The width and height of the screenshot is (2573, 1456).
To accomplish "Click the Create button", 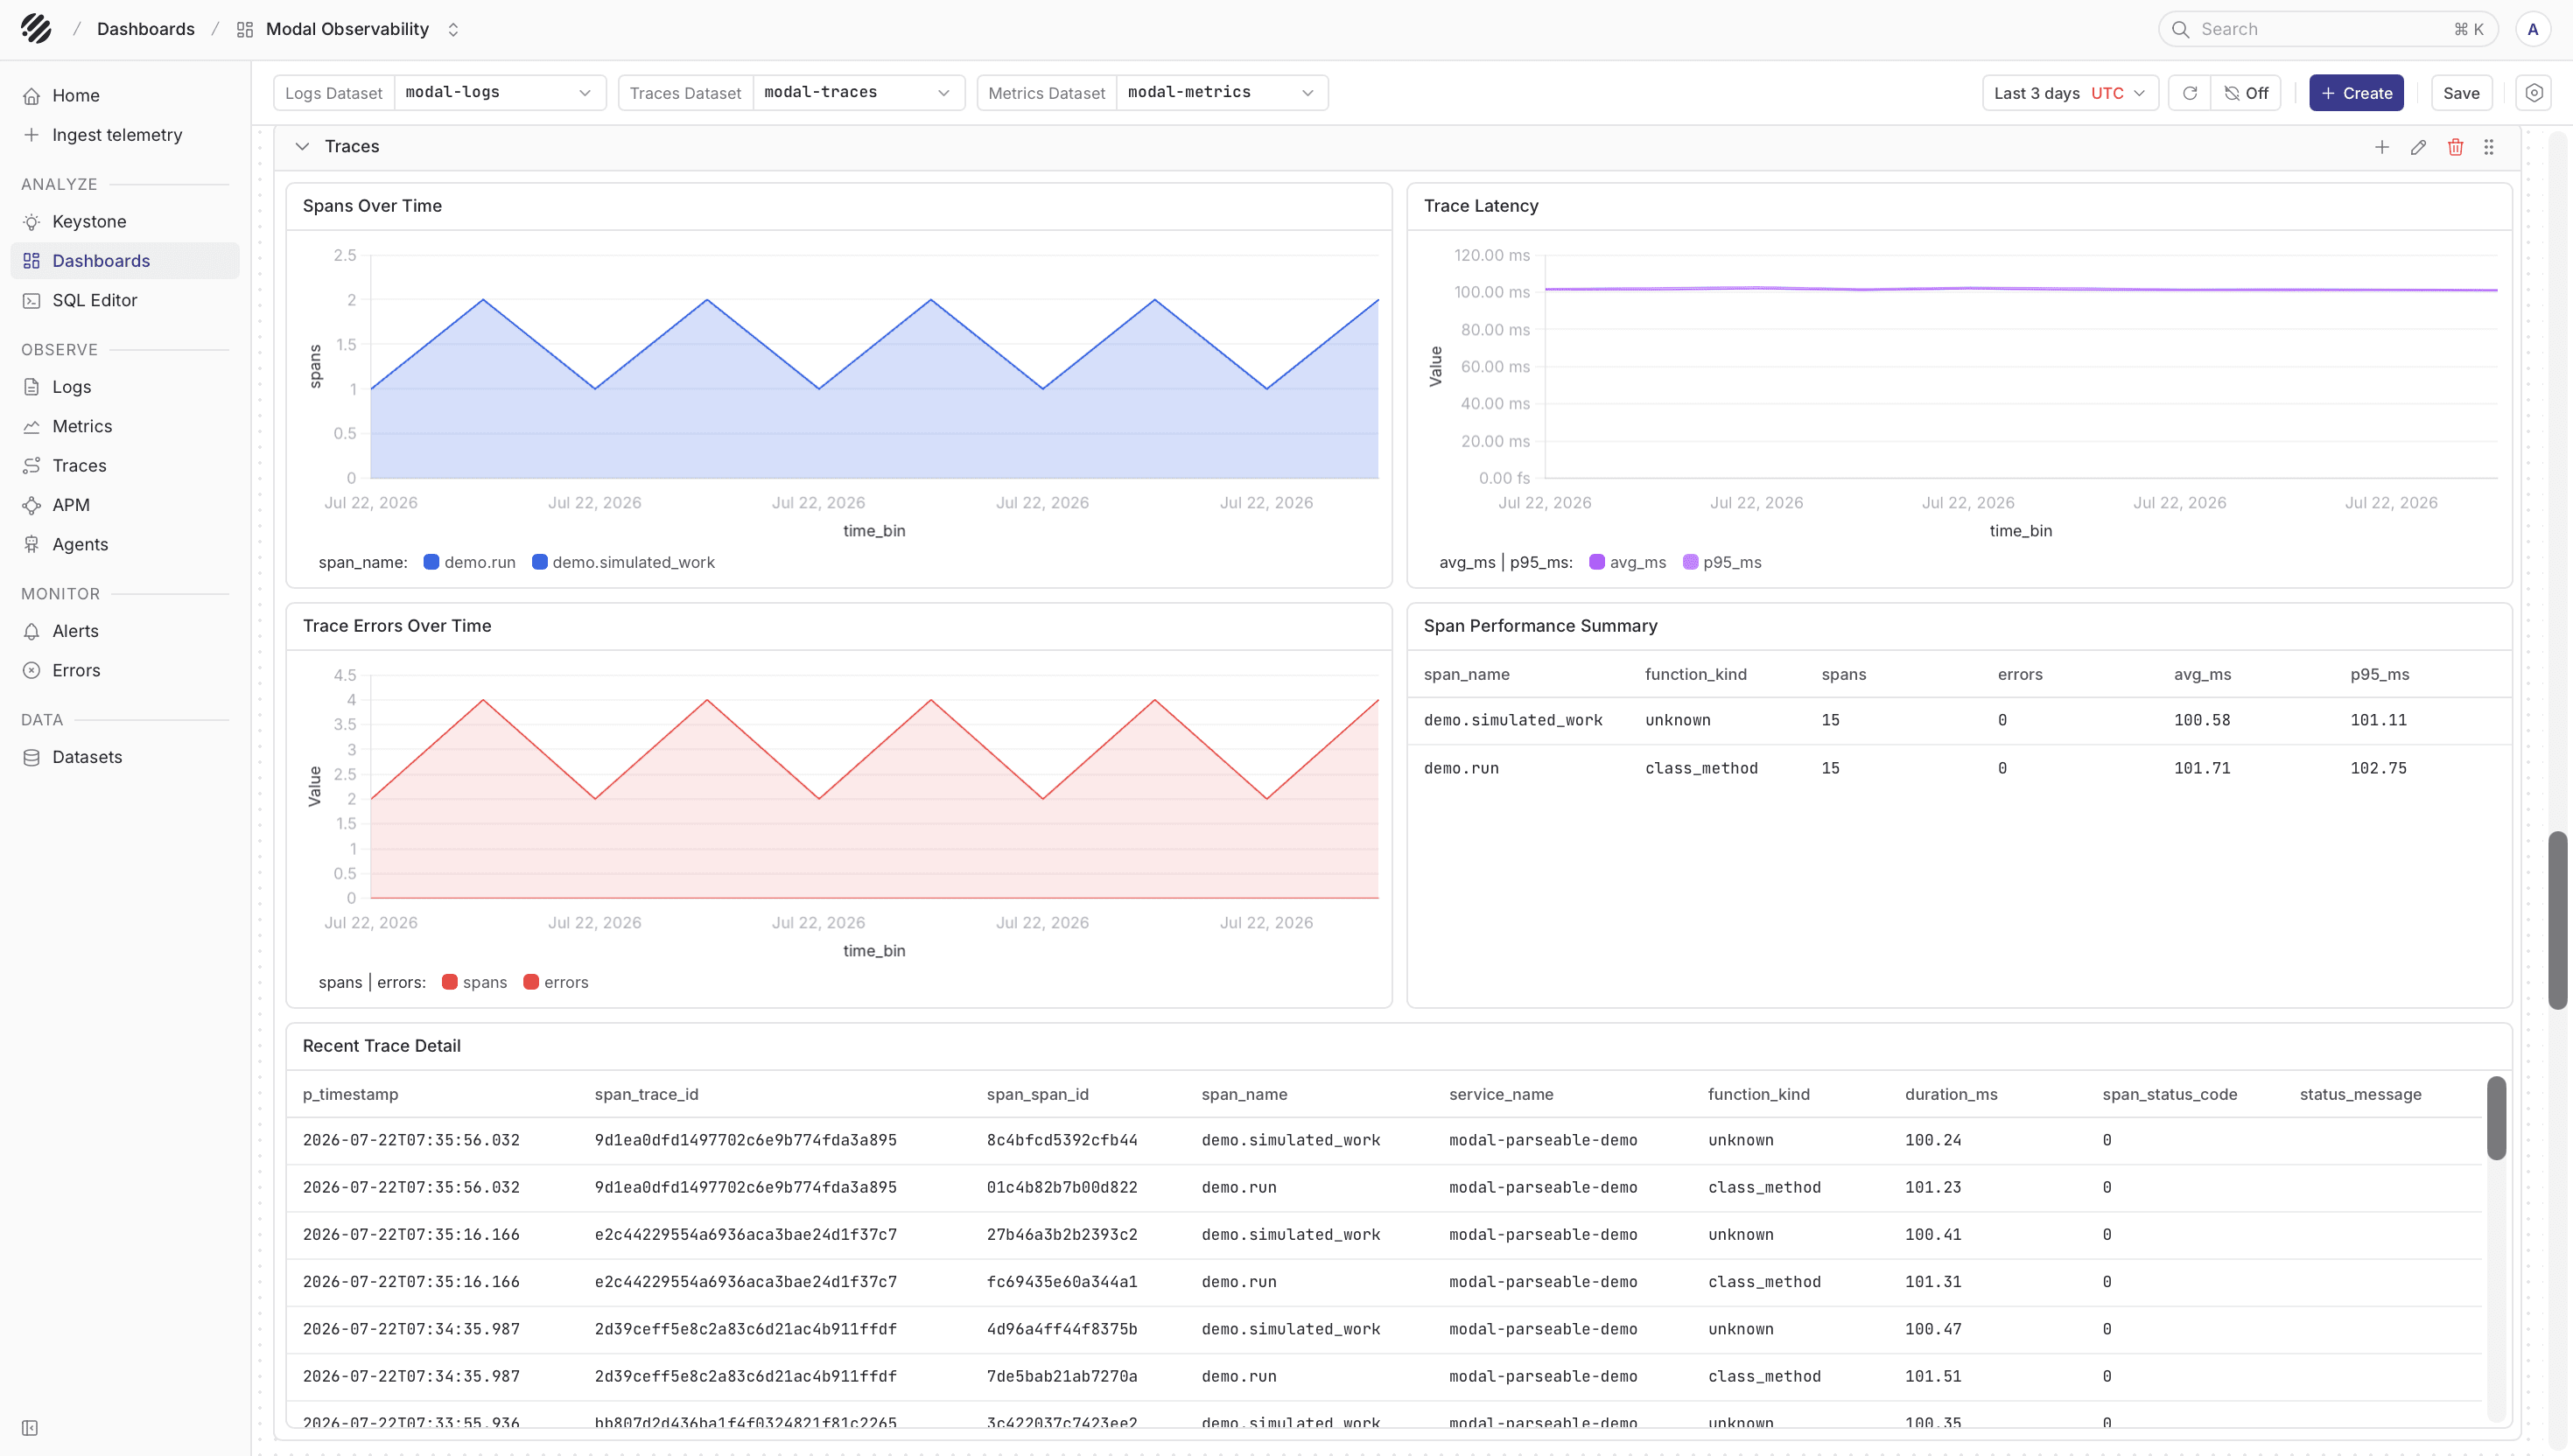I will tap(2356, 93).
